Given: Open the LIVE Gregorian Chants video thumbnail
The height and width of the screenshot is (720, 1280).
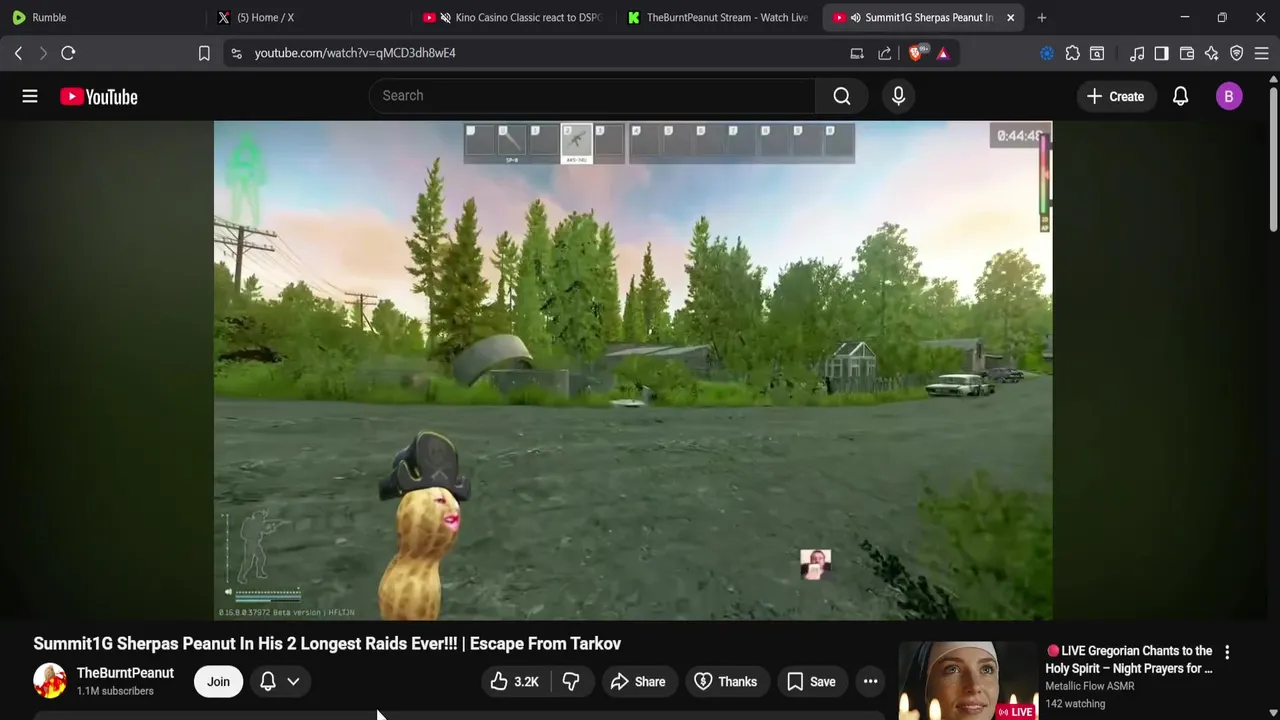Looking at the screenshot, I should point(966,681).
